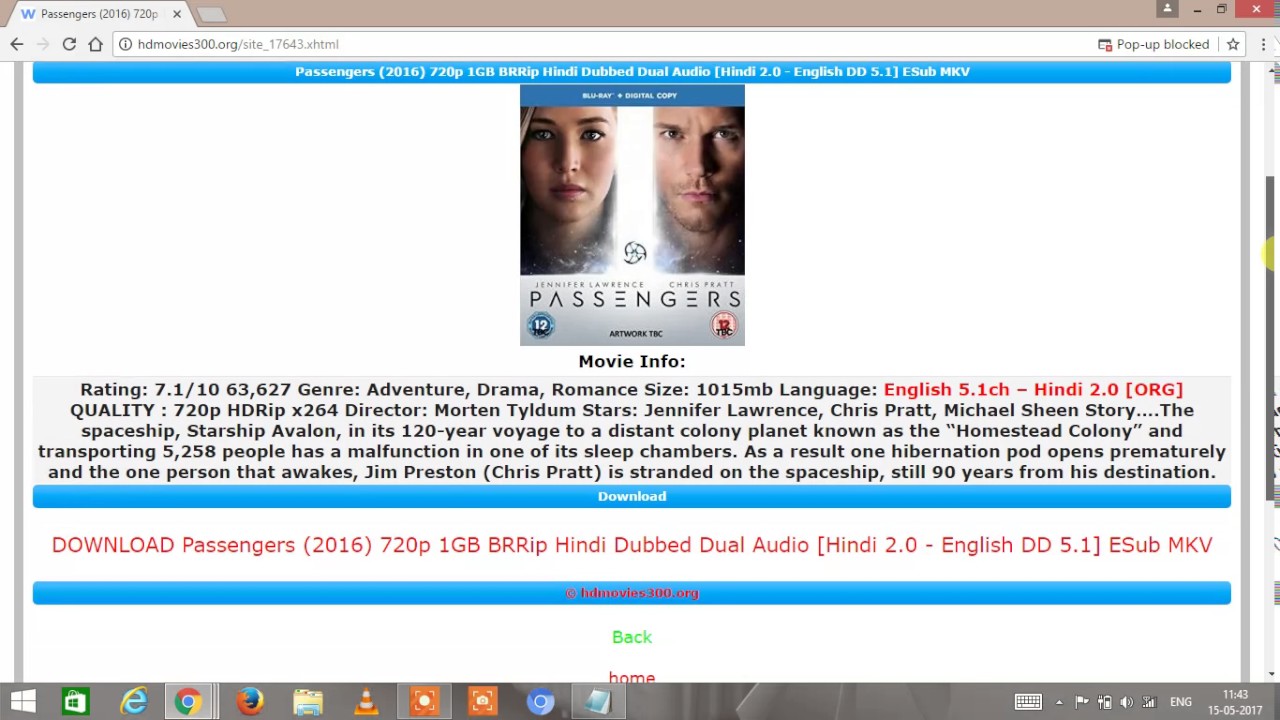Viewport: 1280px width, 720px height.
Task: Open the Pop-up blocked notification
Action: (1153, 44)
